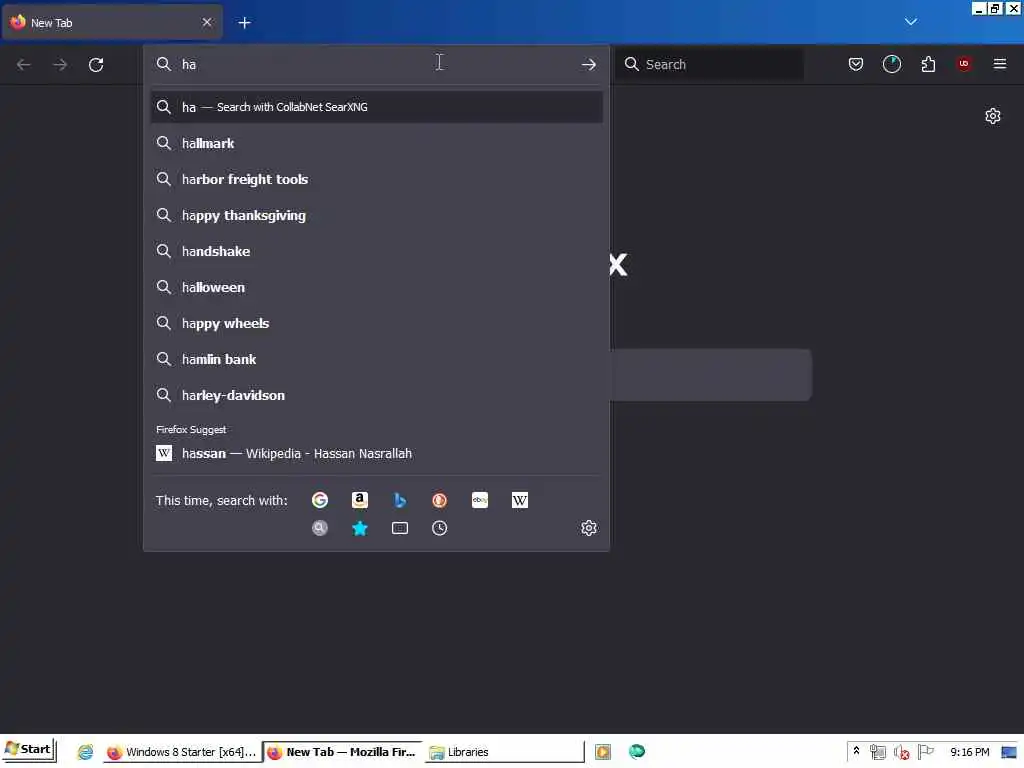
Task: Launch Internet Explorer from taskbar
Action: click(x=86, y=752)
